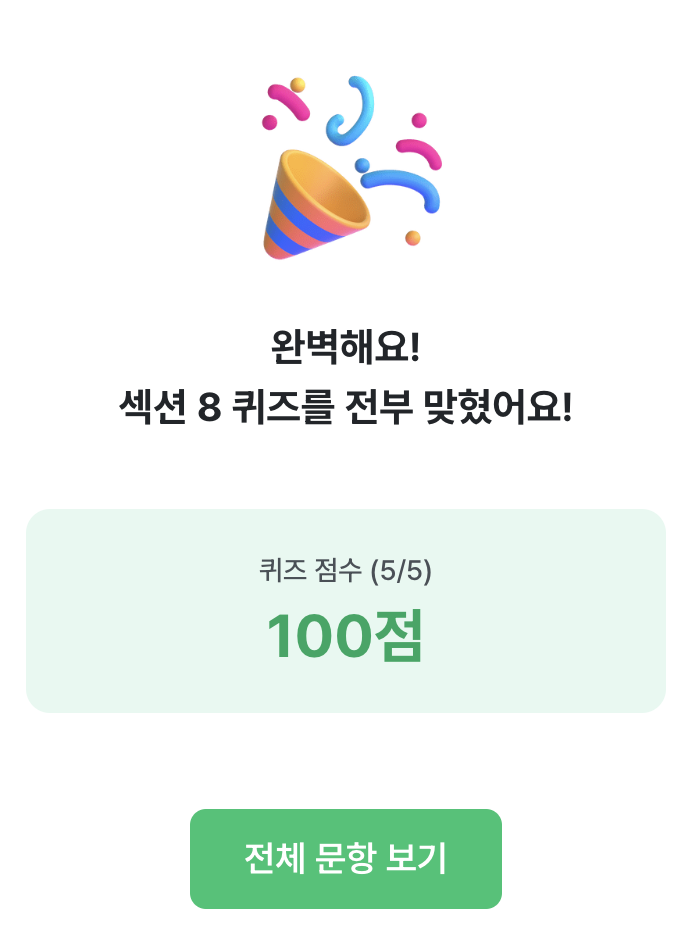
Task: Click the (5/5) fraction in score label
Action: [401, 571]
